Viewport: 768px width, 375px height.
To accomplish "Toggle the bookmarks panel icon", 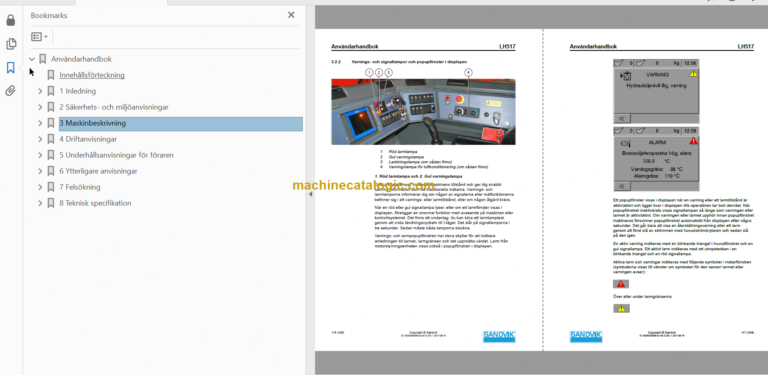I will click(11, 68).
